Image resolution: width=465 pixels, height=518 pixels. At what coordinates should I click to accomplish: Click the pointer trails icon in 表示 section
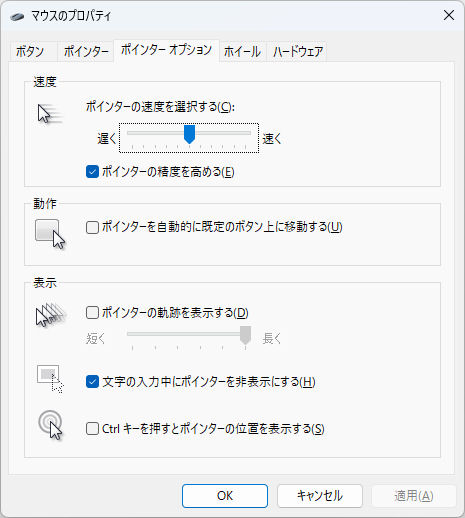coord(51,314)
